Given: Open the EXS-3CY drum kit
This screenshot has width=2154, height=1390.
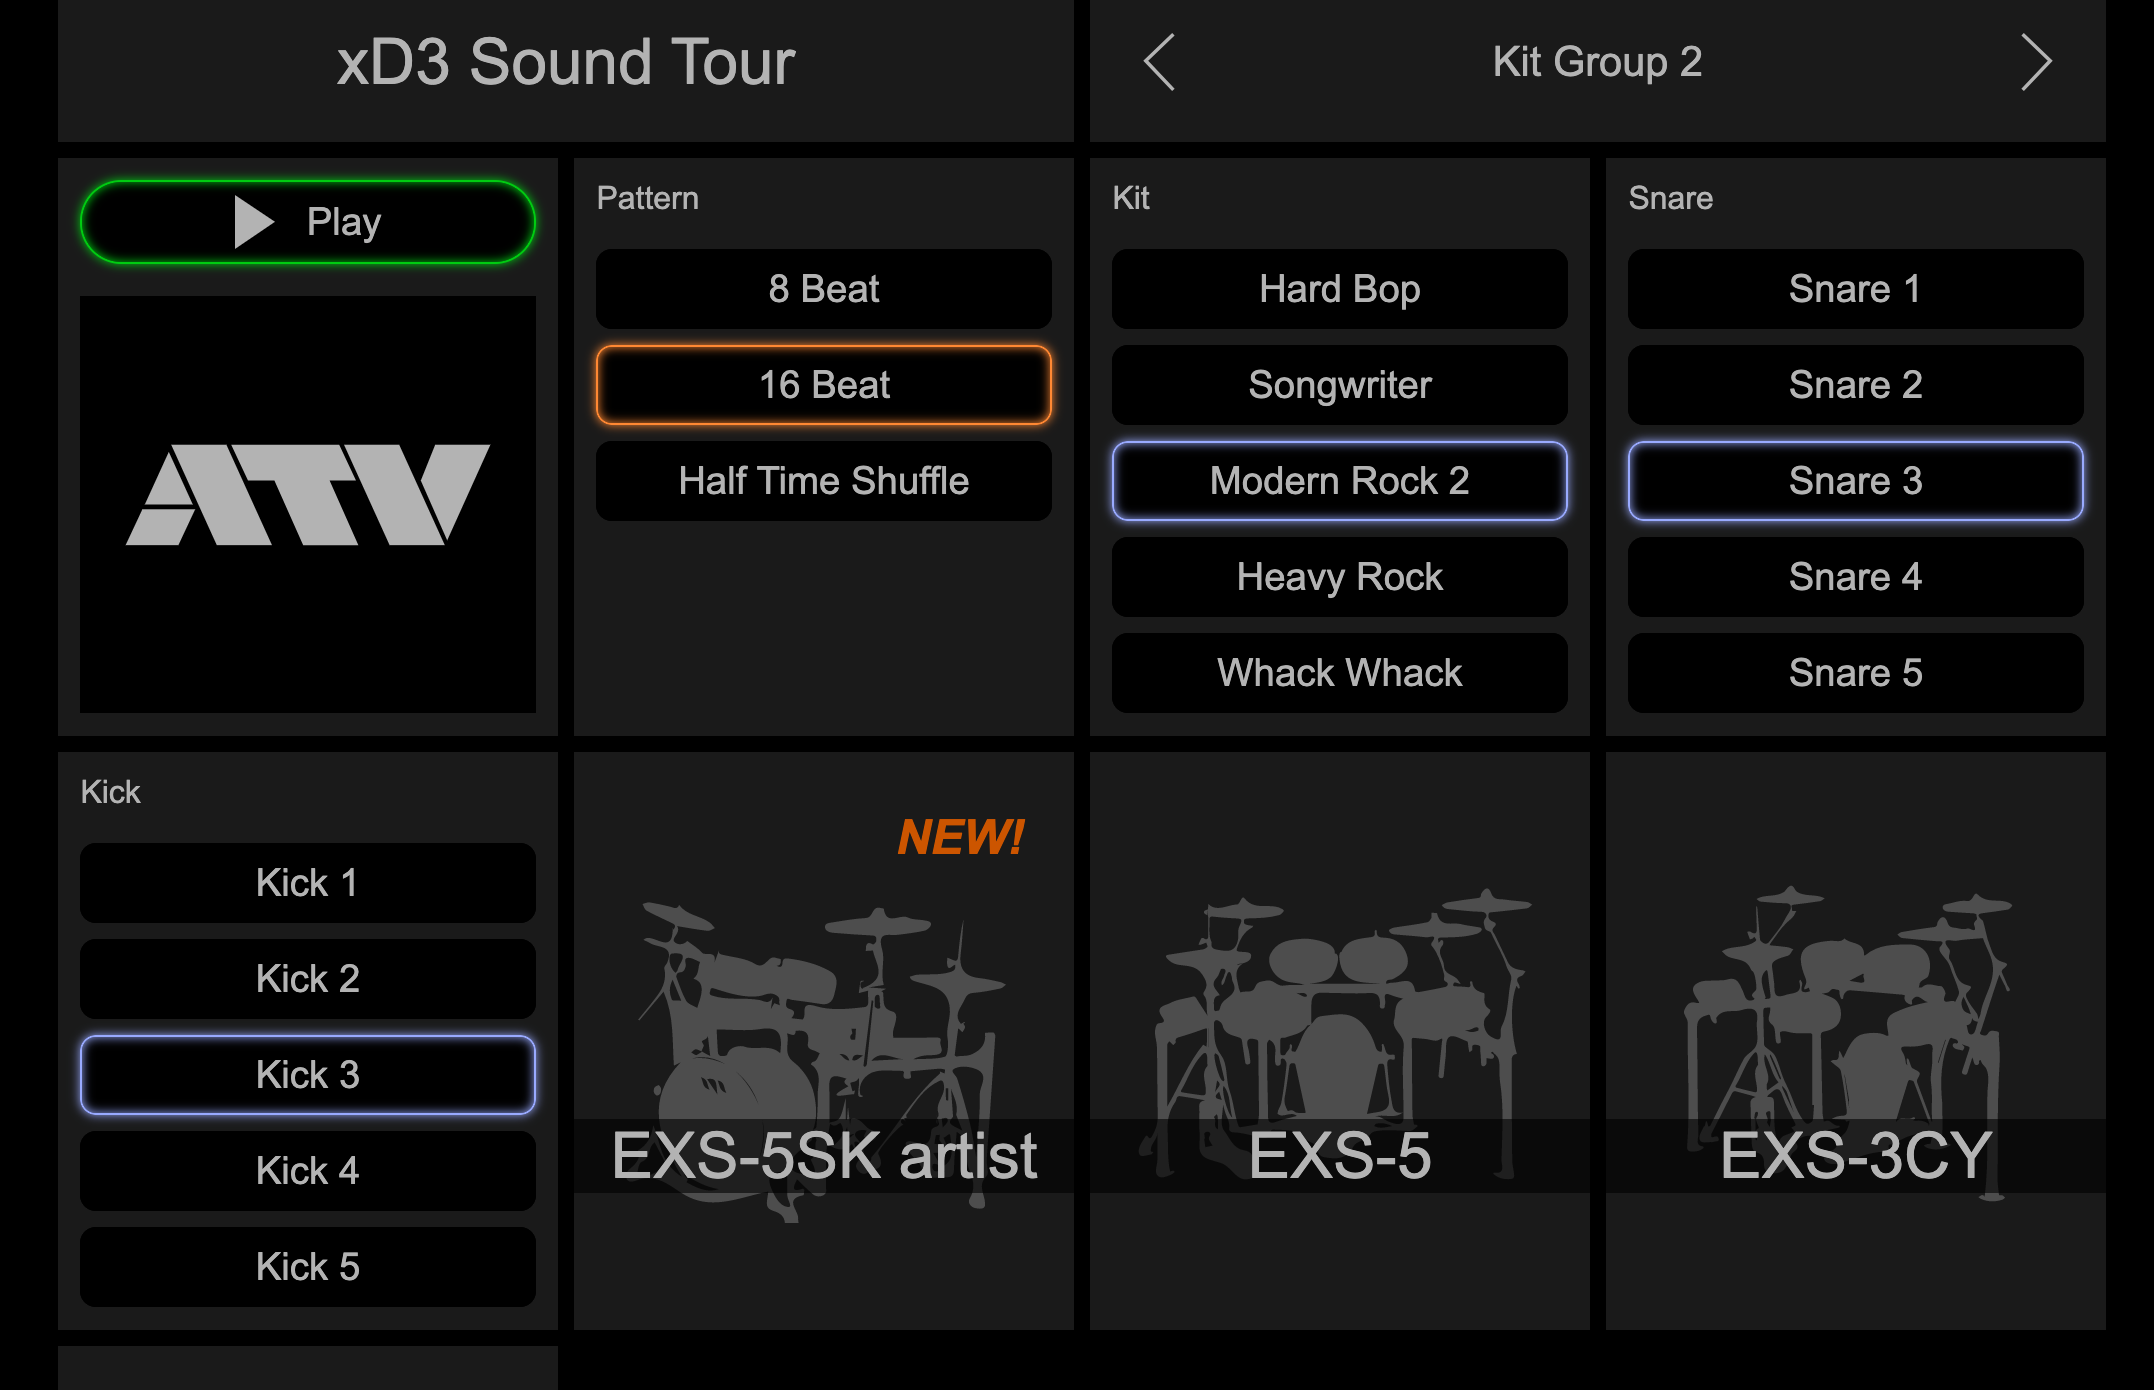Looking at the screenshot, I should click(1856, 1041).
